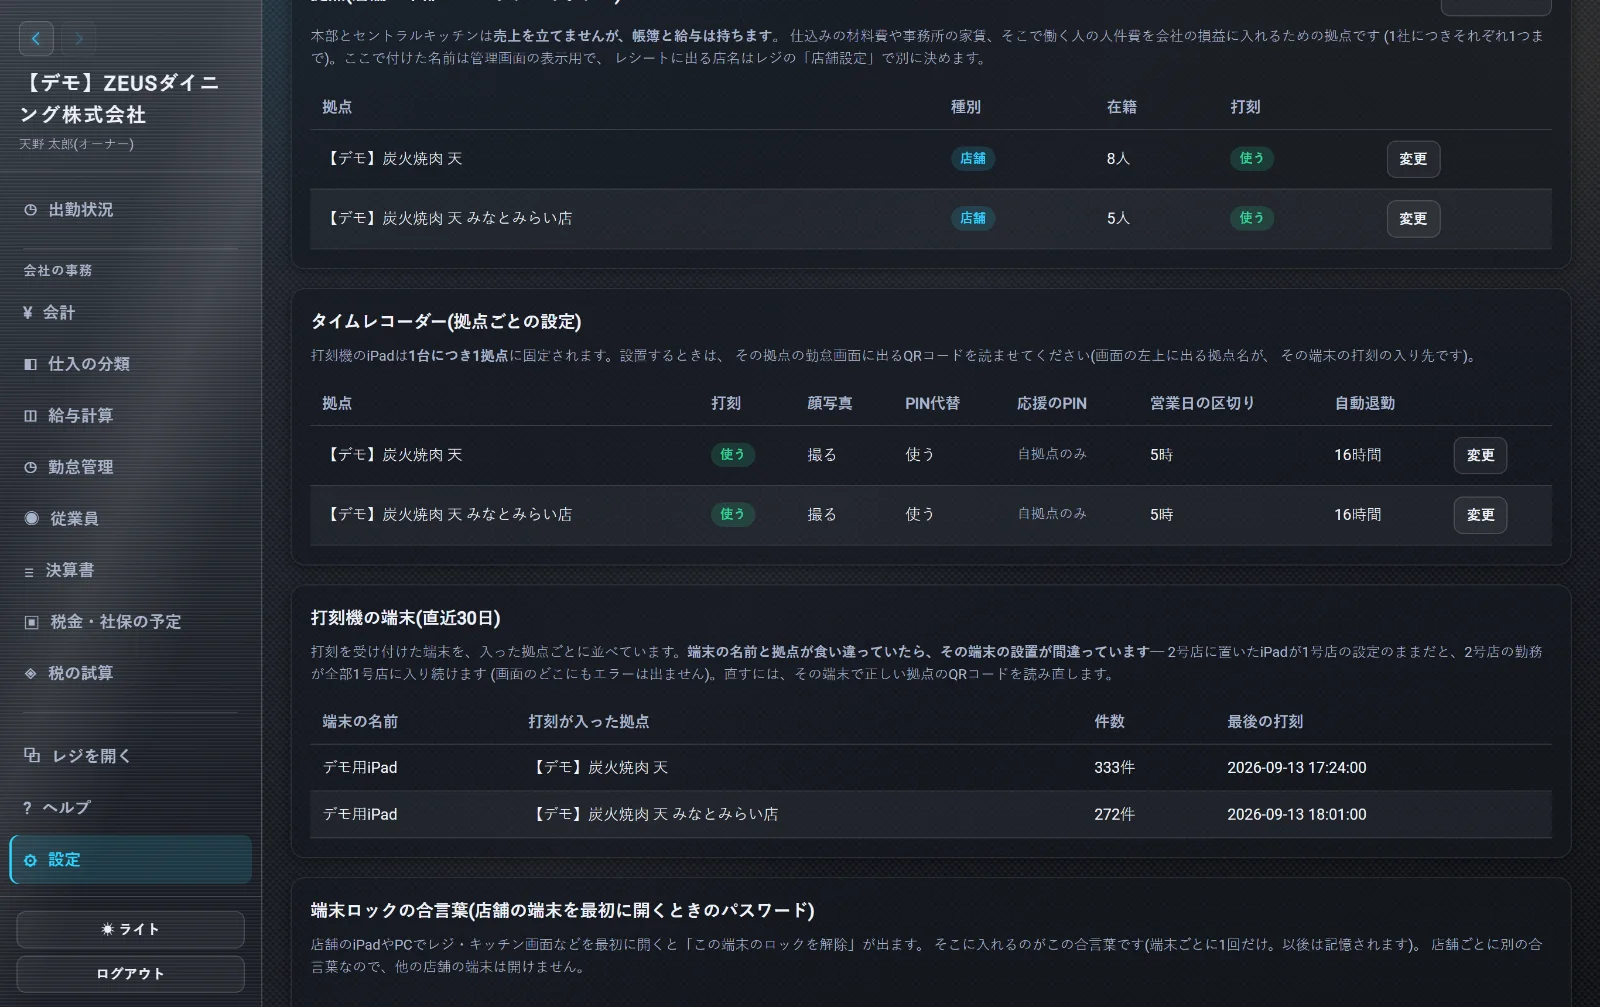Click 変更 for 炭火焼肉 天 time recorder row

(x=1480, y=455)
